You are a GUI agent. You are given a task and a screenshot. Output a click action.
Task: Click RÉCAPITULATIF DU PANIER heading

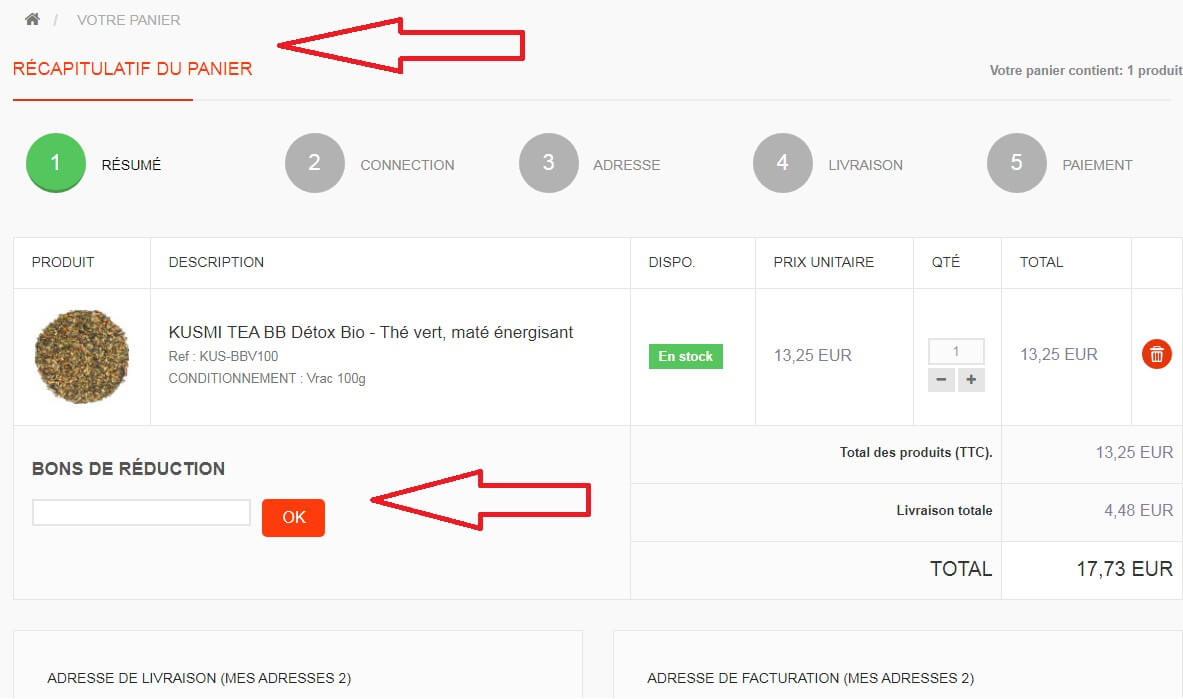(133, 69)
